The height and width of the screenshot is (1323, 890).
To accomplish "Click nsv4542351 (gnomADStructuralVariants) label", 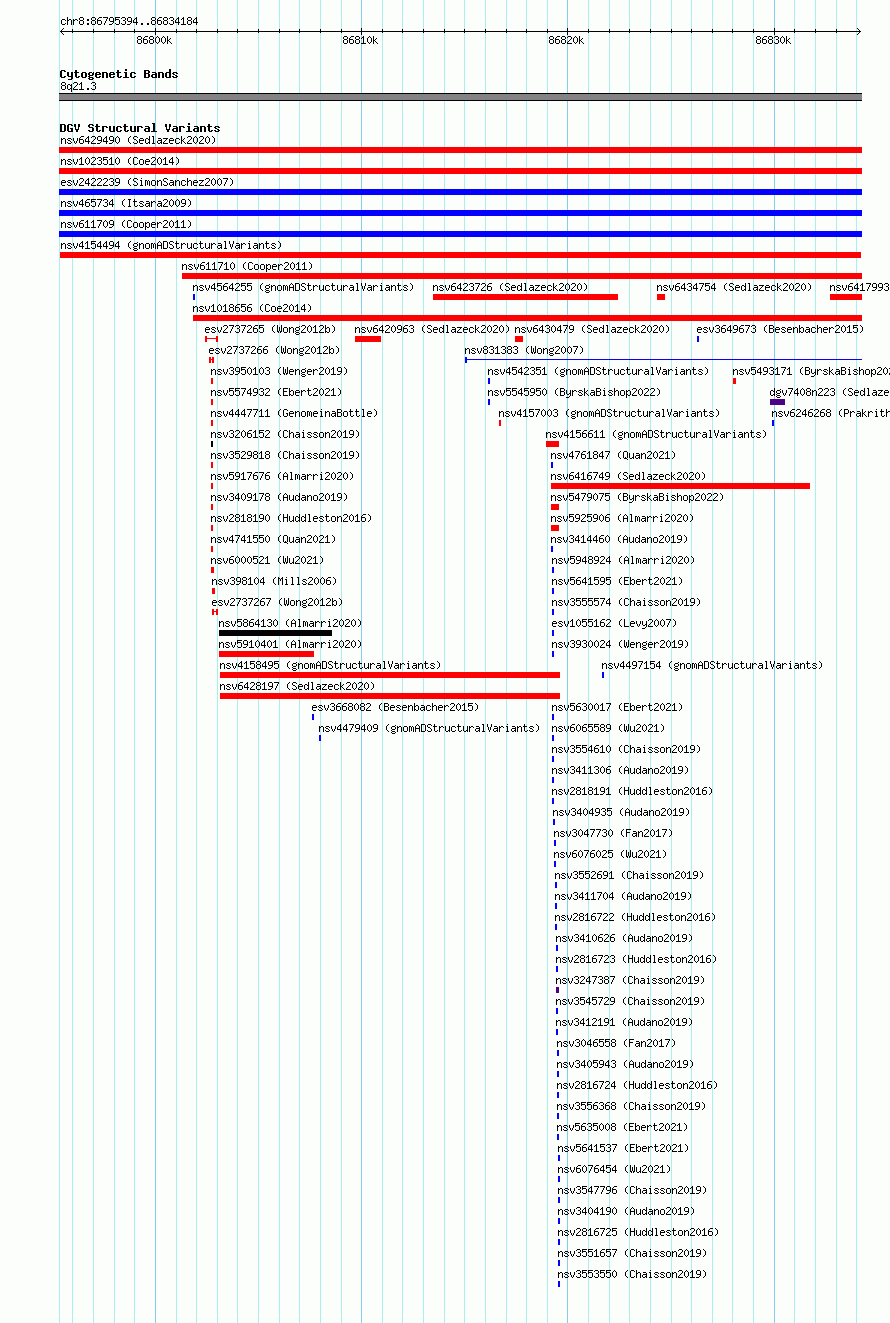I will coord(598,372).
